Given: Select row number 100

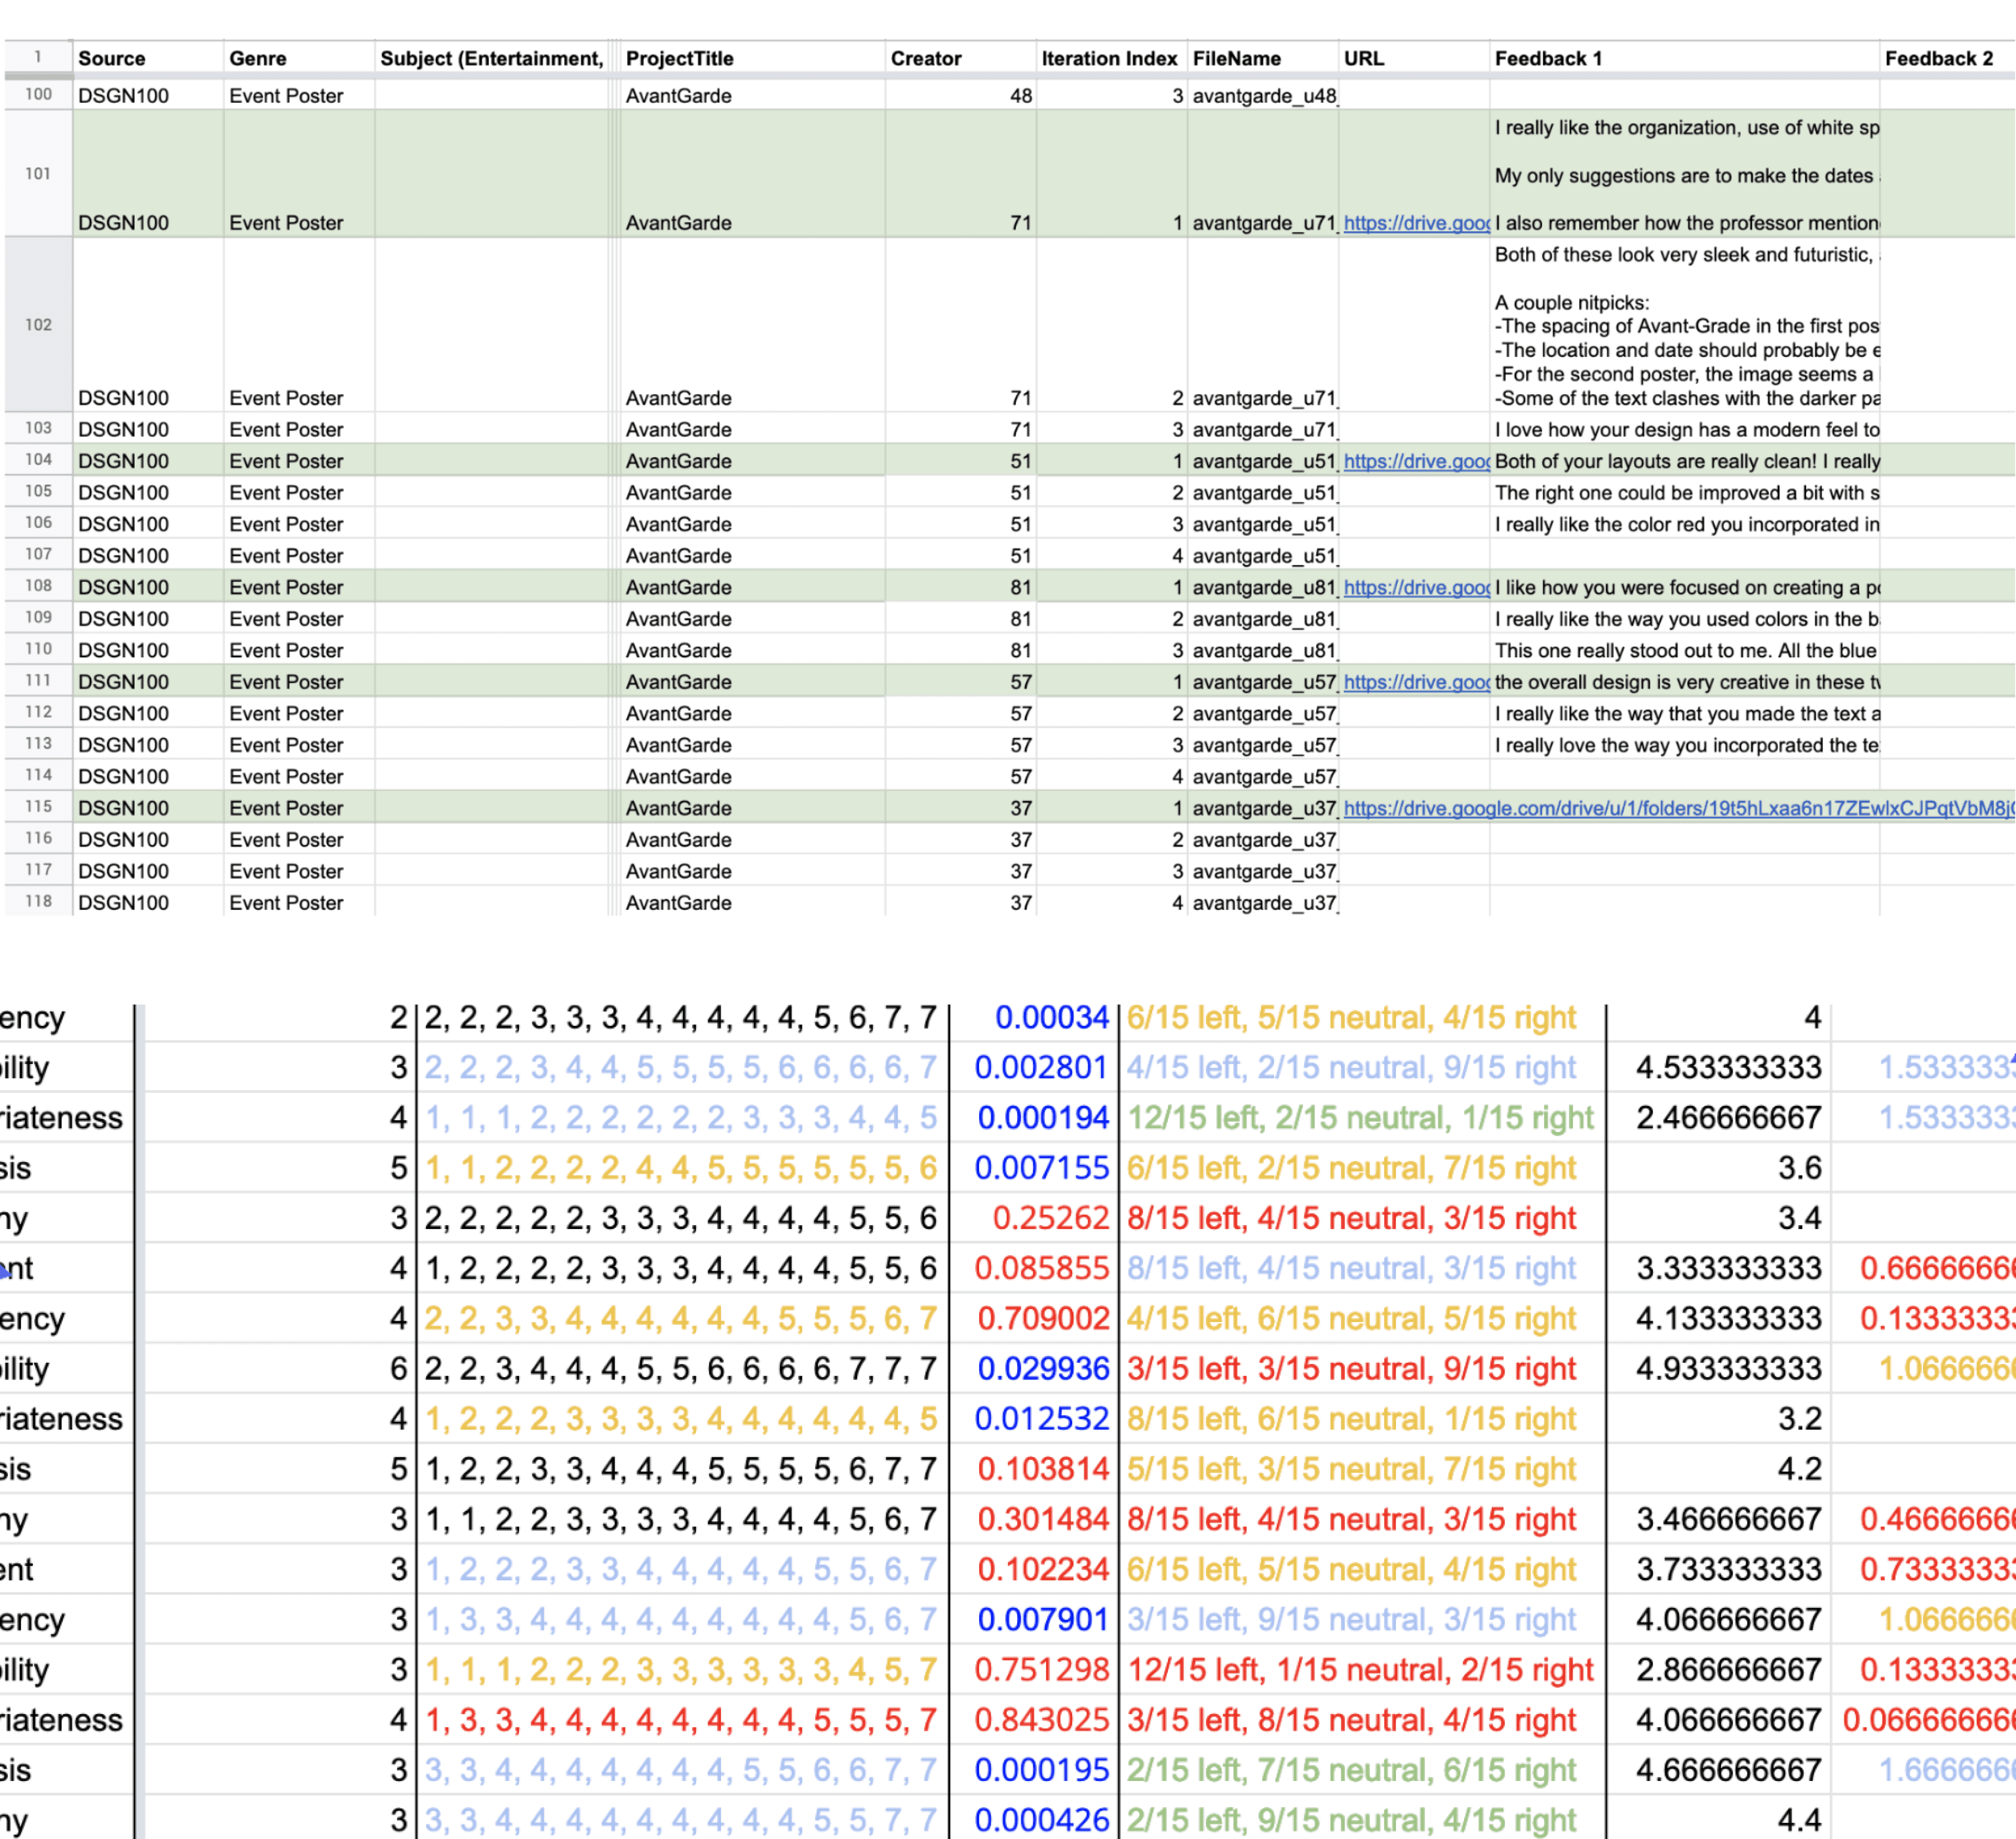Looking at the screenshot, I should (x=38, y=94).
